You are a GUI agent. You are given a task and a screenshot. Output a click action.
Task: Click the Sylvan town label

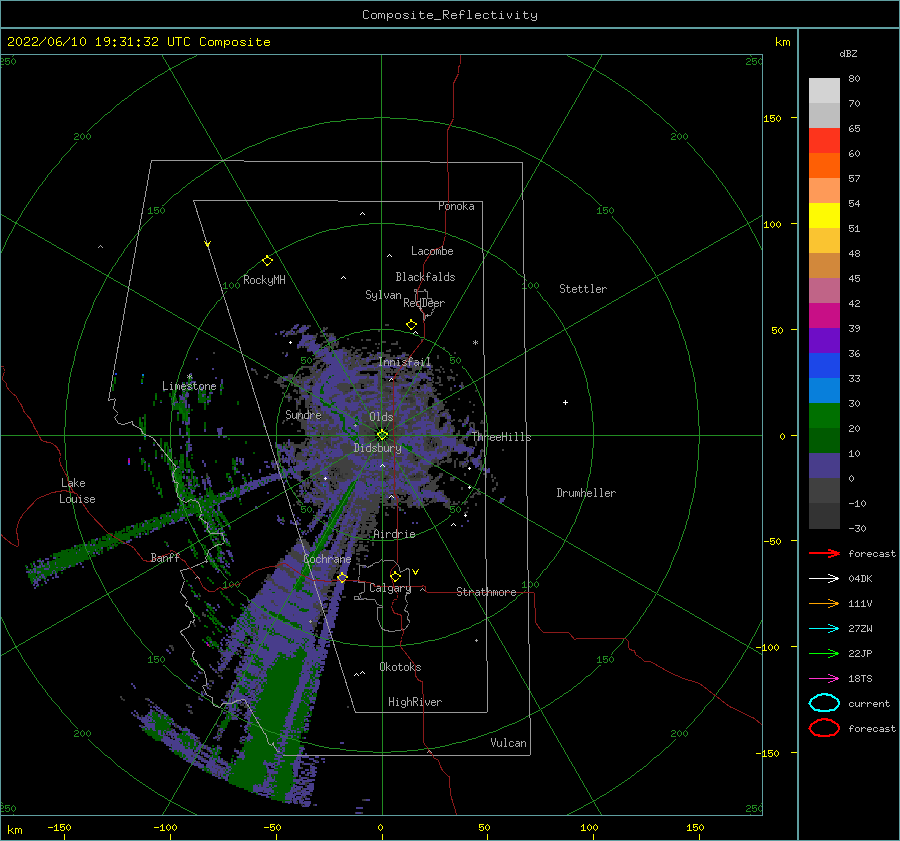tap(383, 295)
